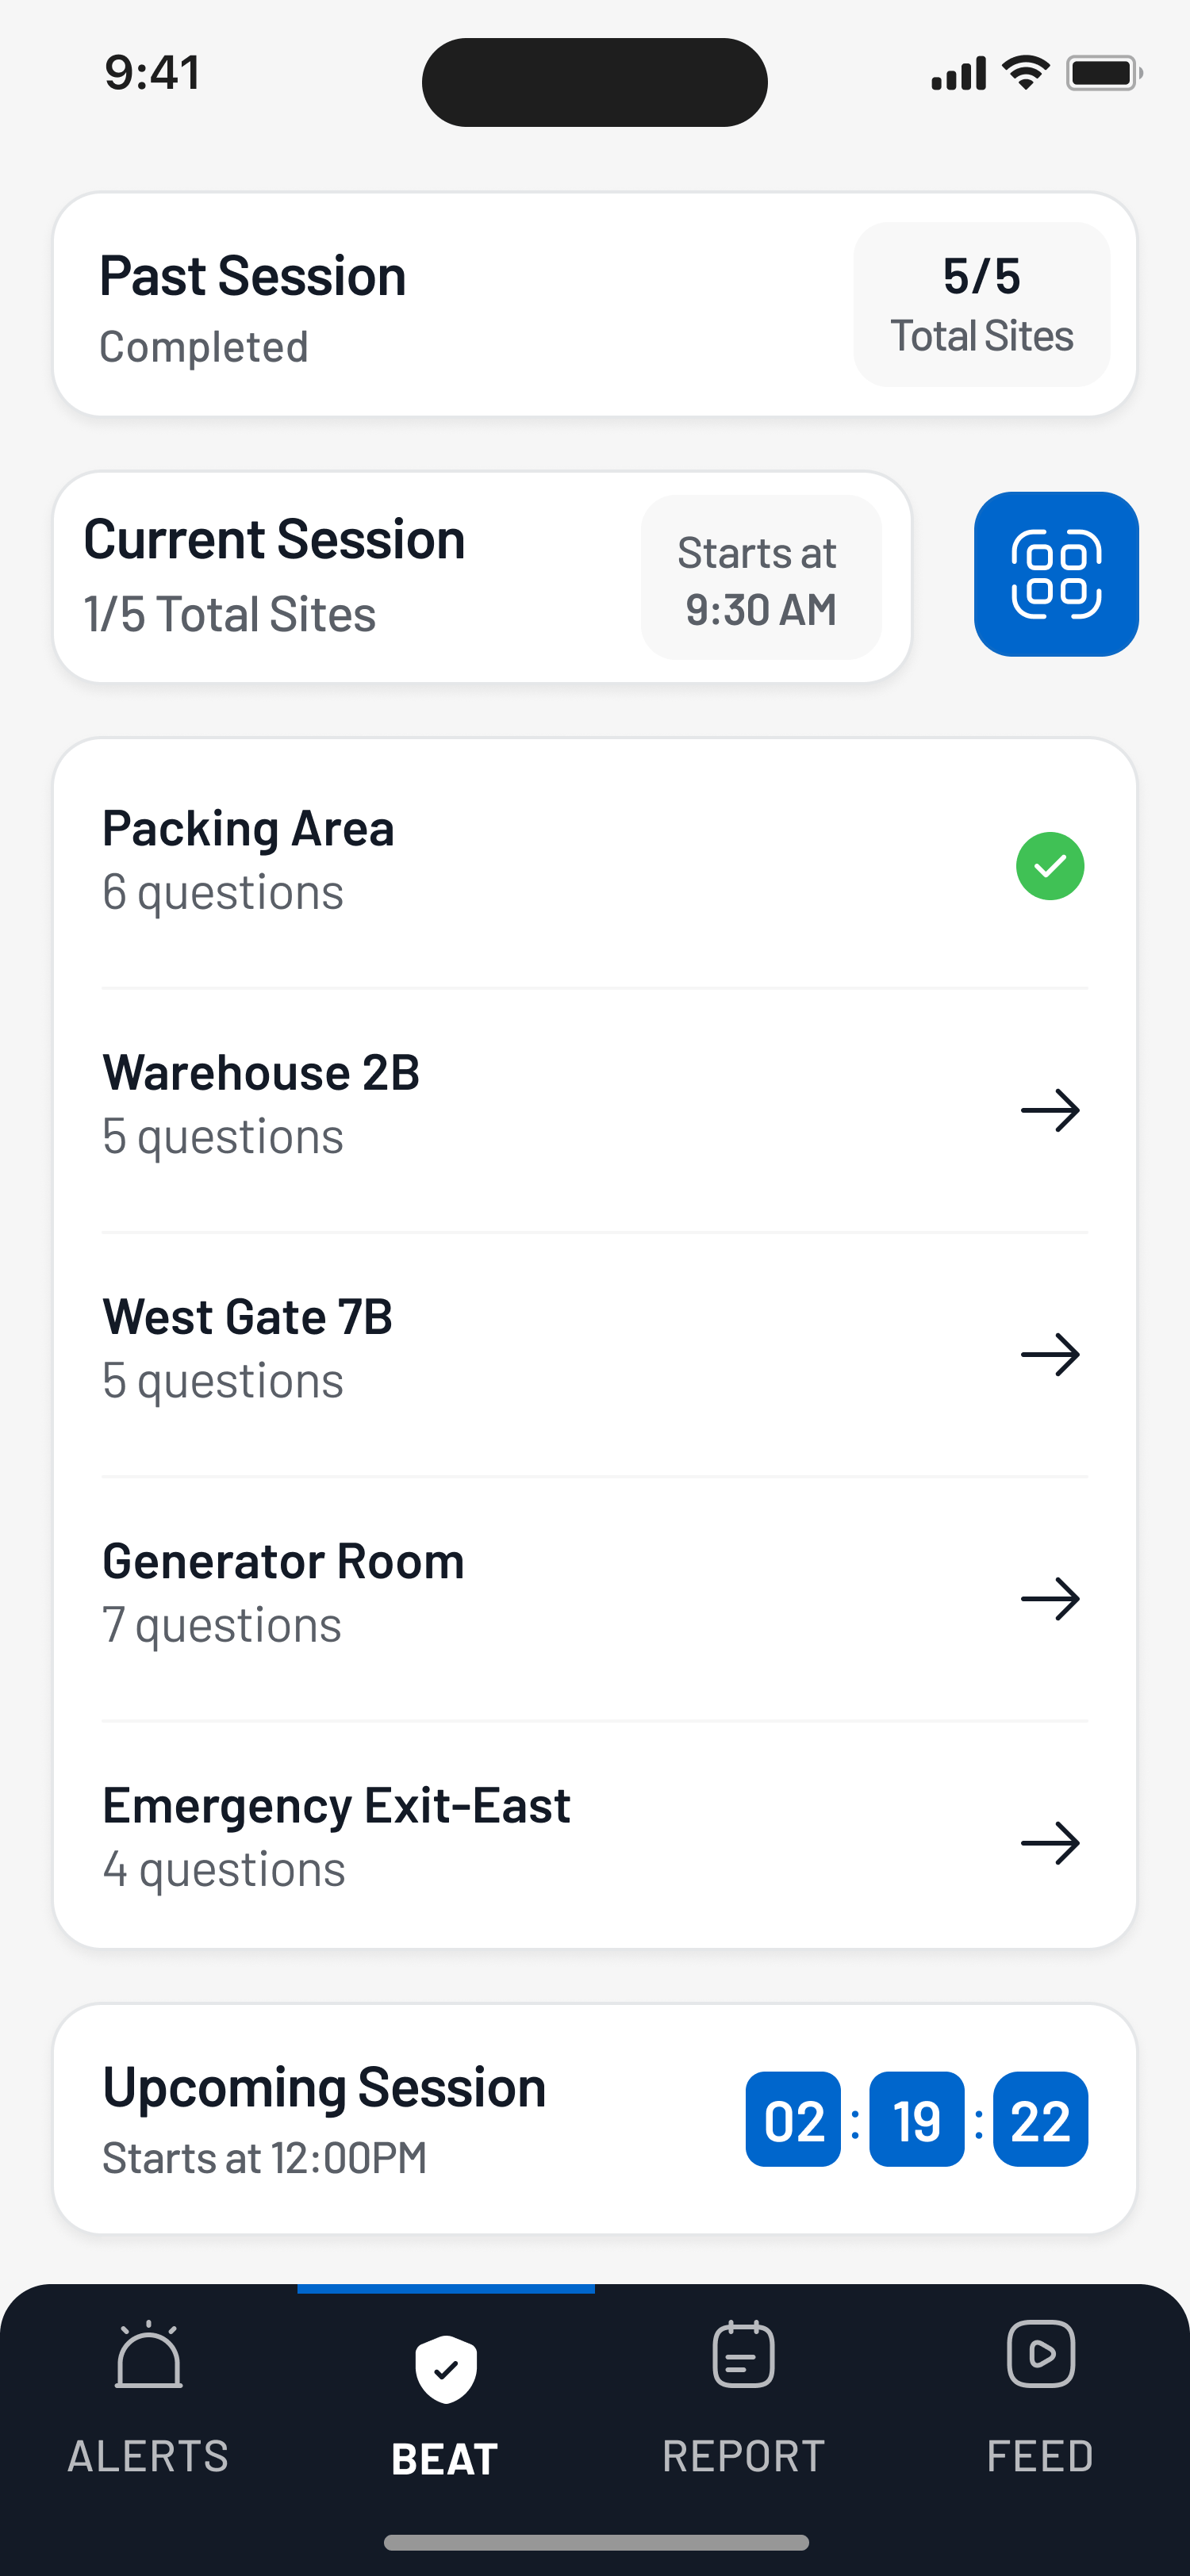This screenshot has height=2576, width=1190.
Task: Open West Gate 7B via its arrow
Action: [x=1050, y=1354]
